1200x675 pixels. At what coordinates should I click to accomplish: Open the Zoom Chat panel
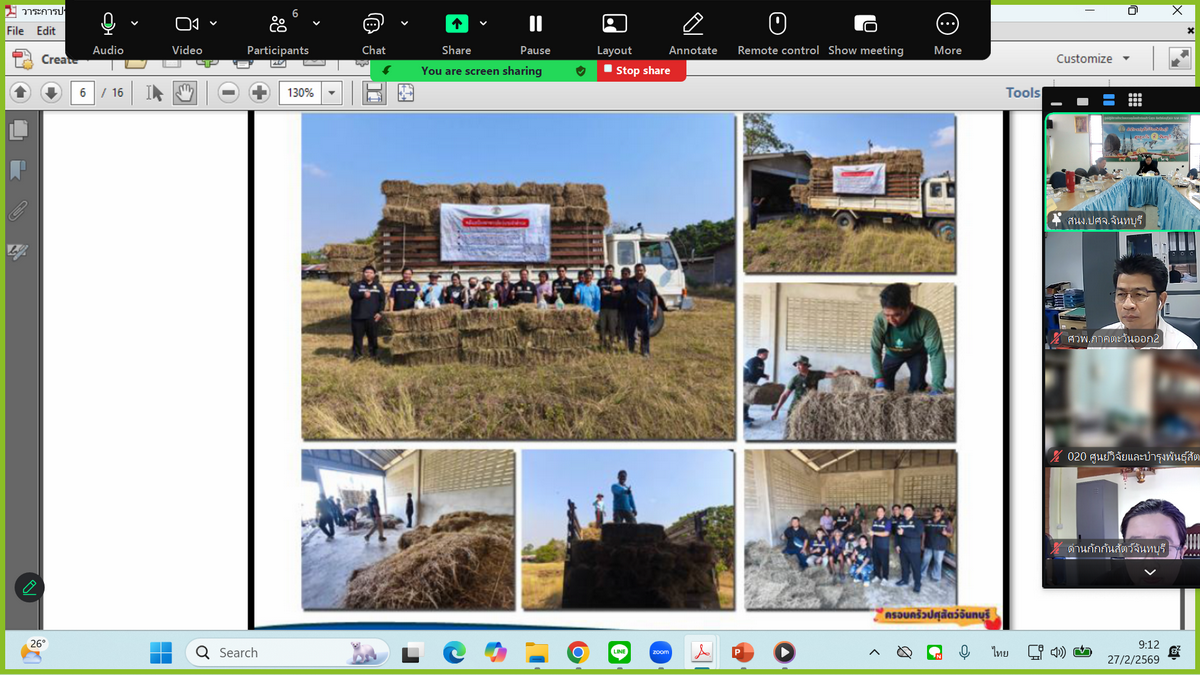373,24
